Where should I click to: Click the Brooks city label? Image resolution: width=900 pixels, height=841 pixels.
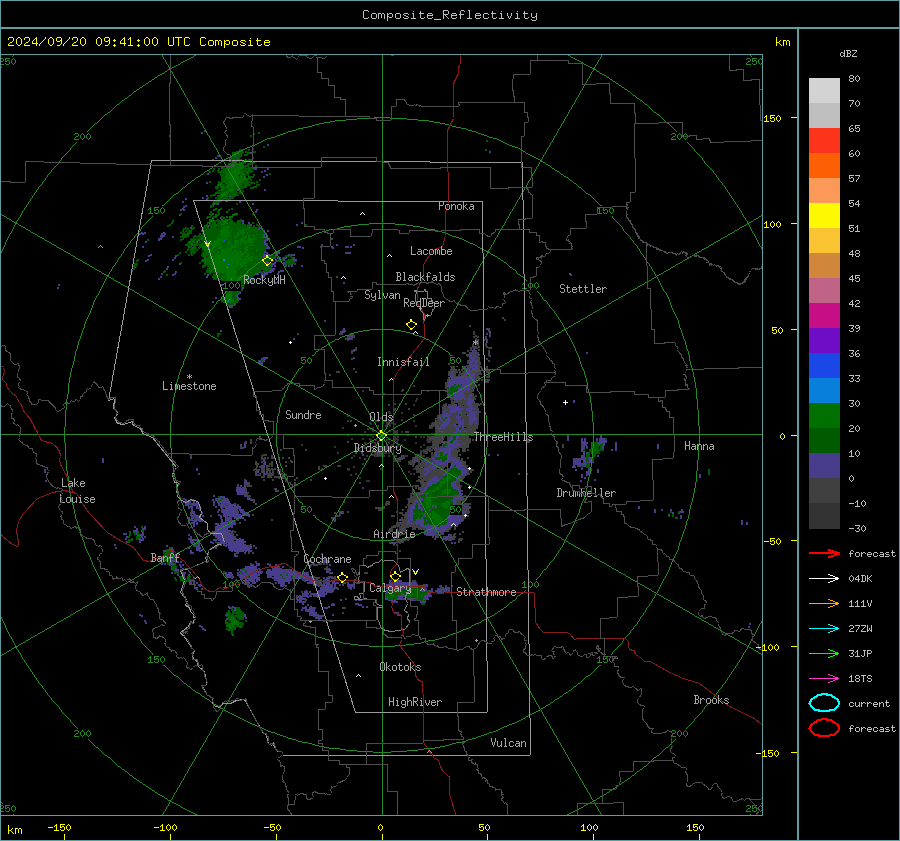(x=711, y=700)
